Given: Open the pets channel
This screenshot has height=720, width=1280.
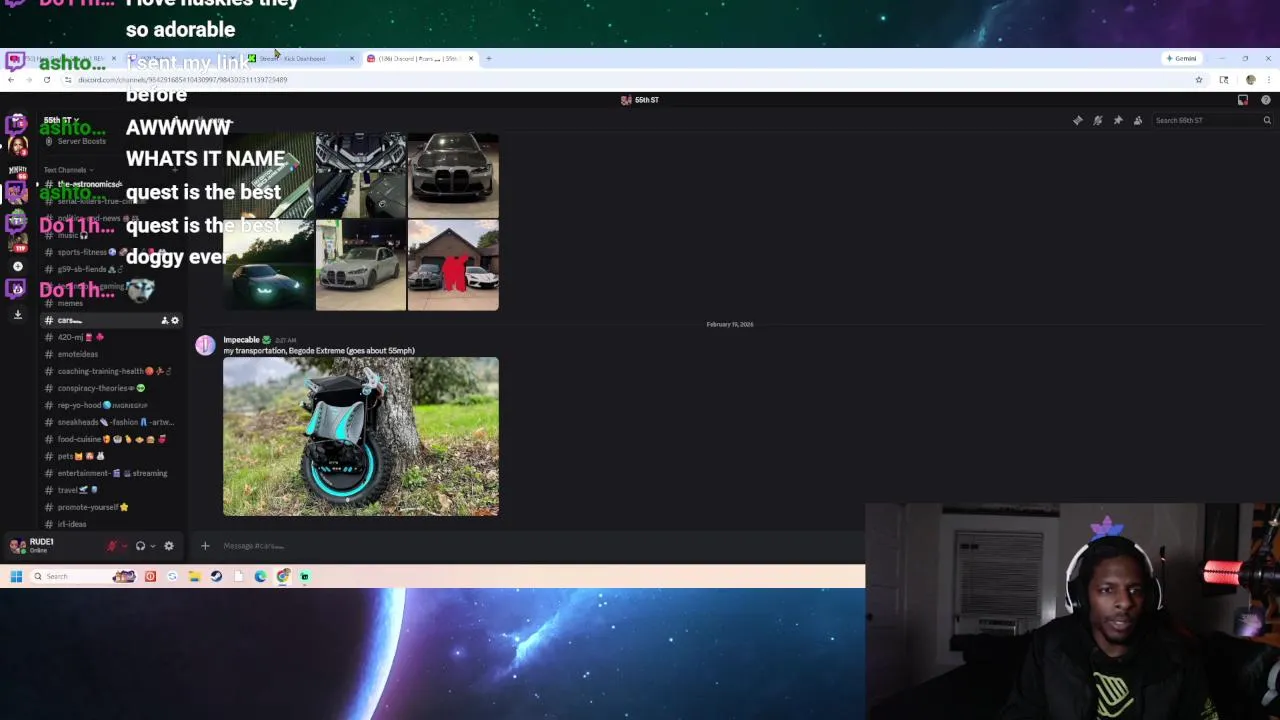Looking at the screenshot, I should (x=110, y=456).
